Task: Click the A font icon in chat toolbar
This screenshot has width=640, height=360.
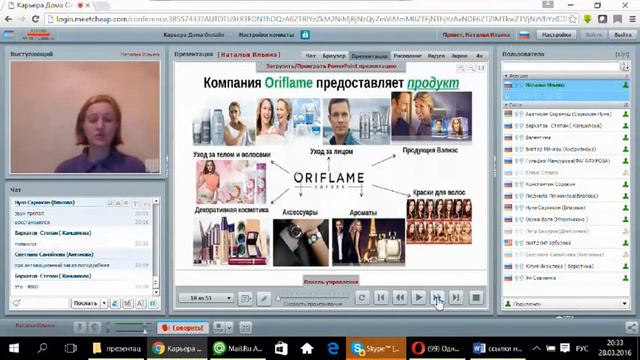Action: tap(140, 303)
